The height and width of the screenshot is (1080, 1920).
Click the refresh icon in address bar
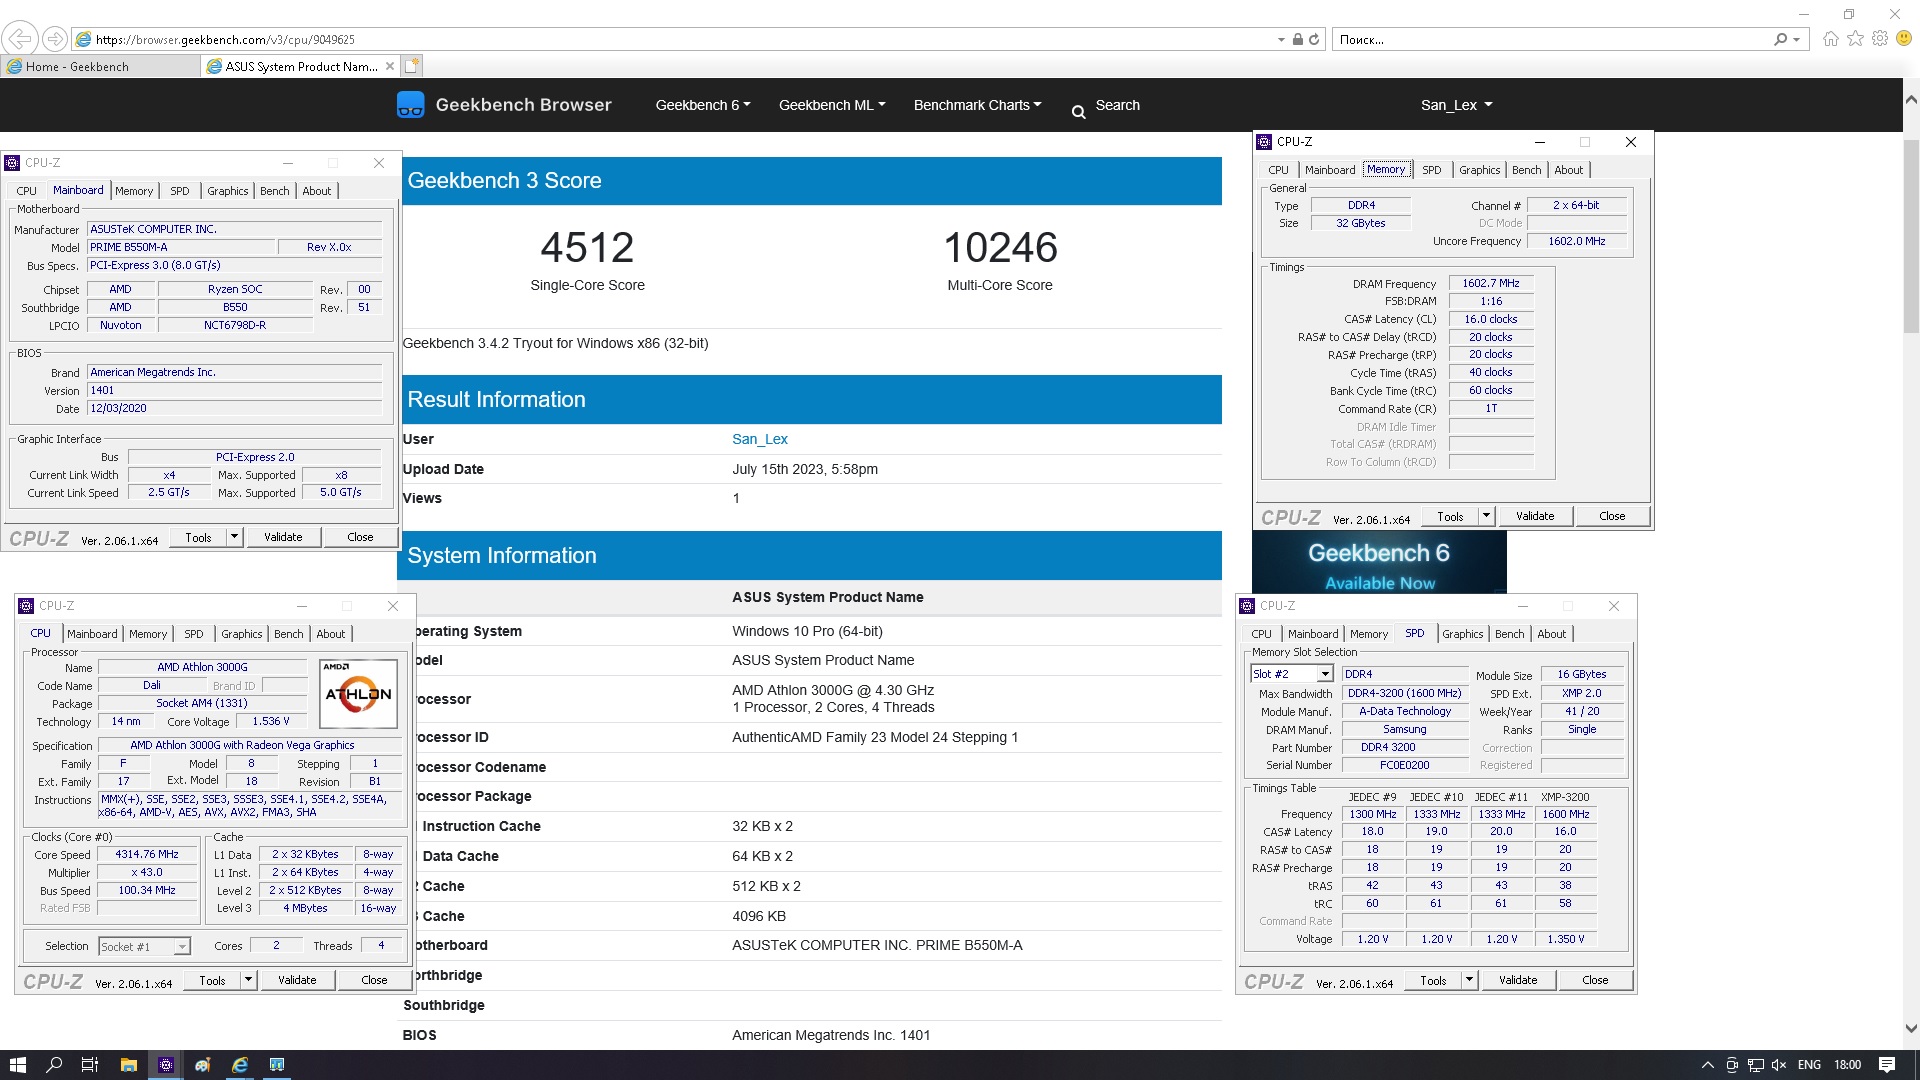tap(1314, 39)
